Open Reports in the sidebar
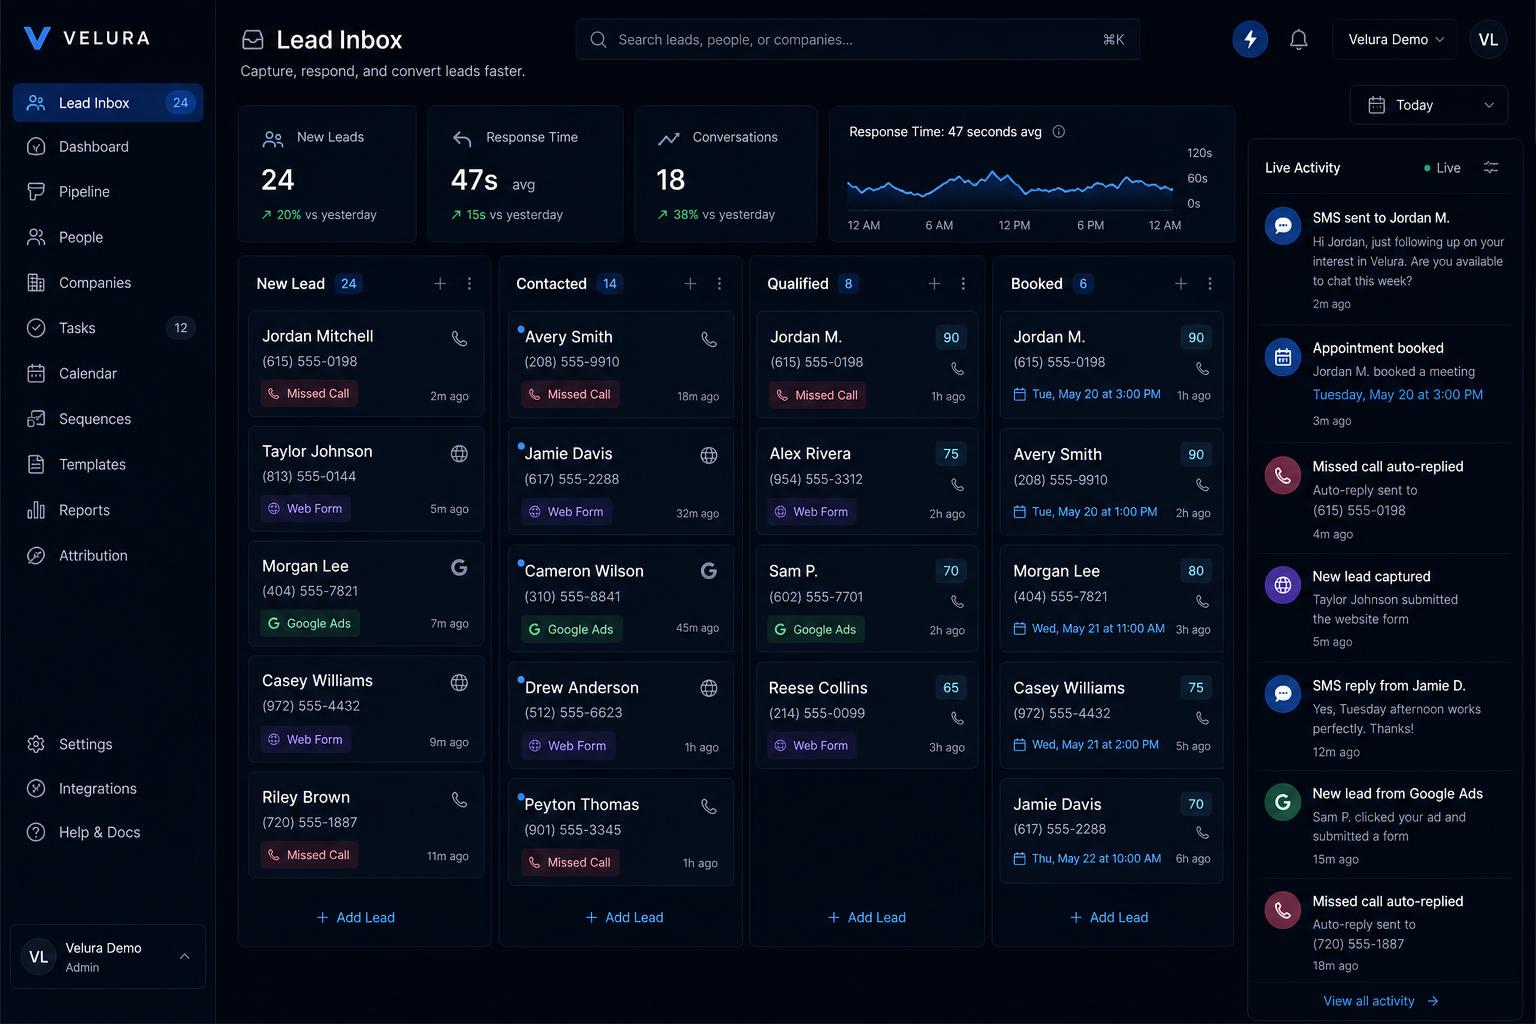Viewport: 1536px width, 1024px height. click(108, 510)
